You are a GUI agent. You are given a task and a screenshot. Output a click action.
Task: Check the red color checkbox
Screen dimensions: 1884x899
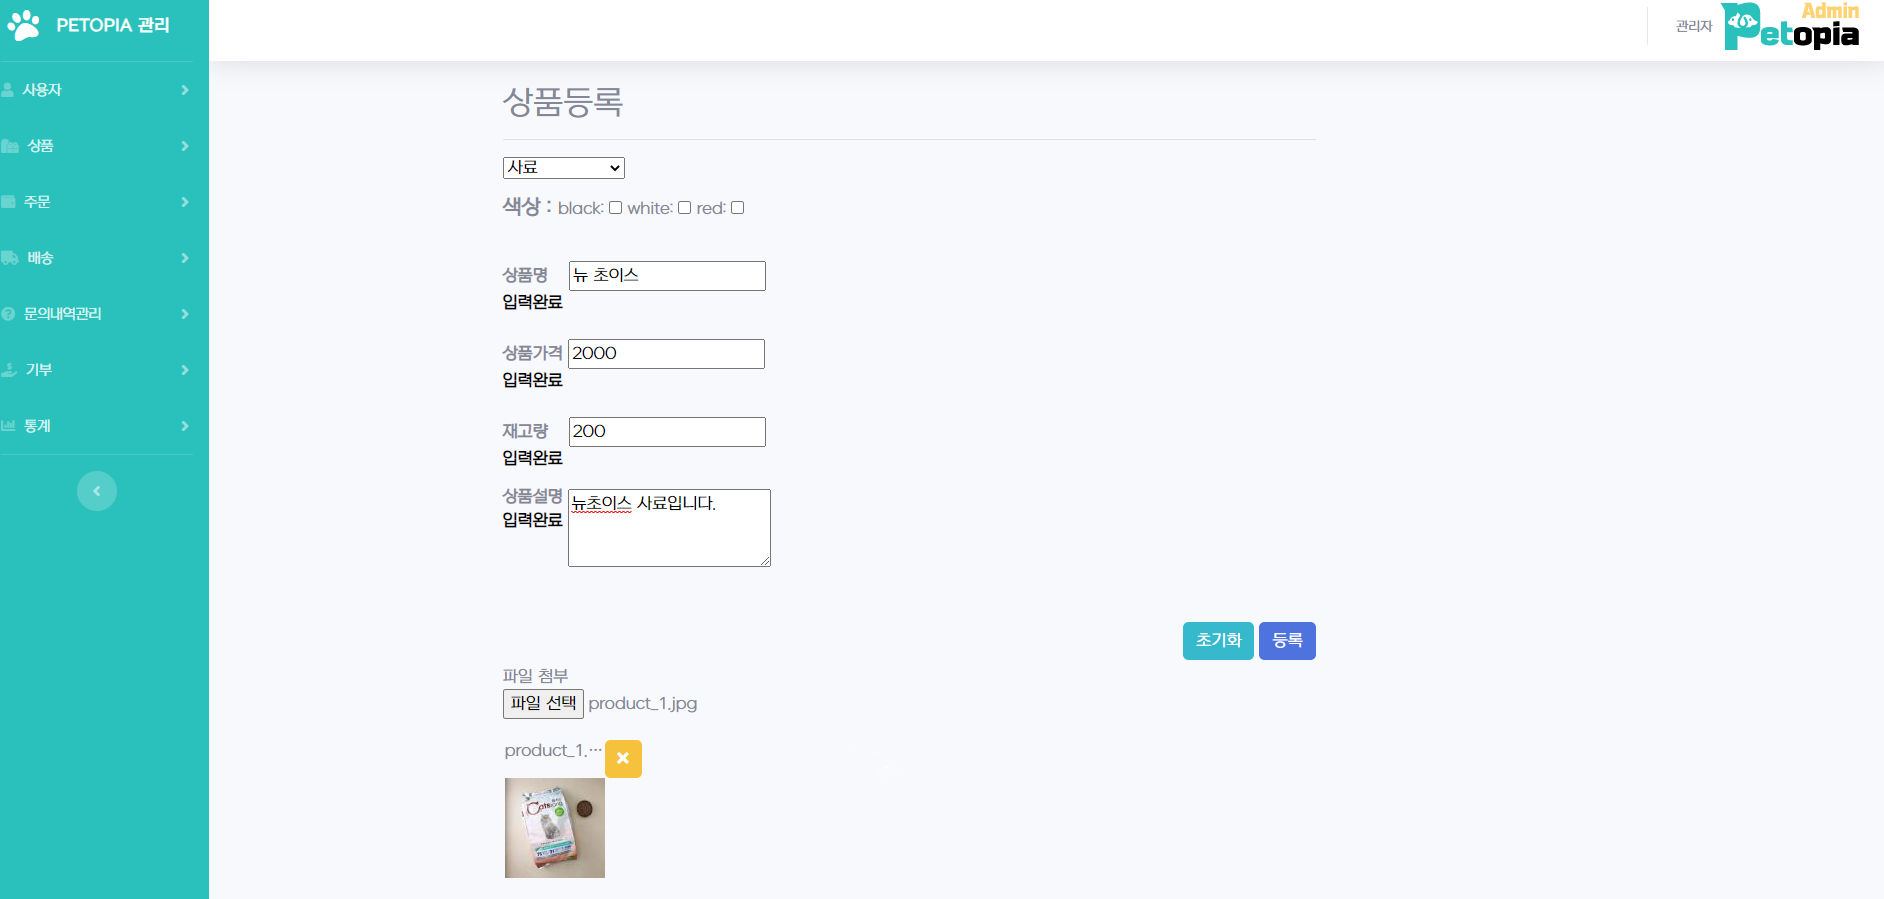point(738,208)
